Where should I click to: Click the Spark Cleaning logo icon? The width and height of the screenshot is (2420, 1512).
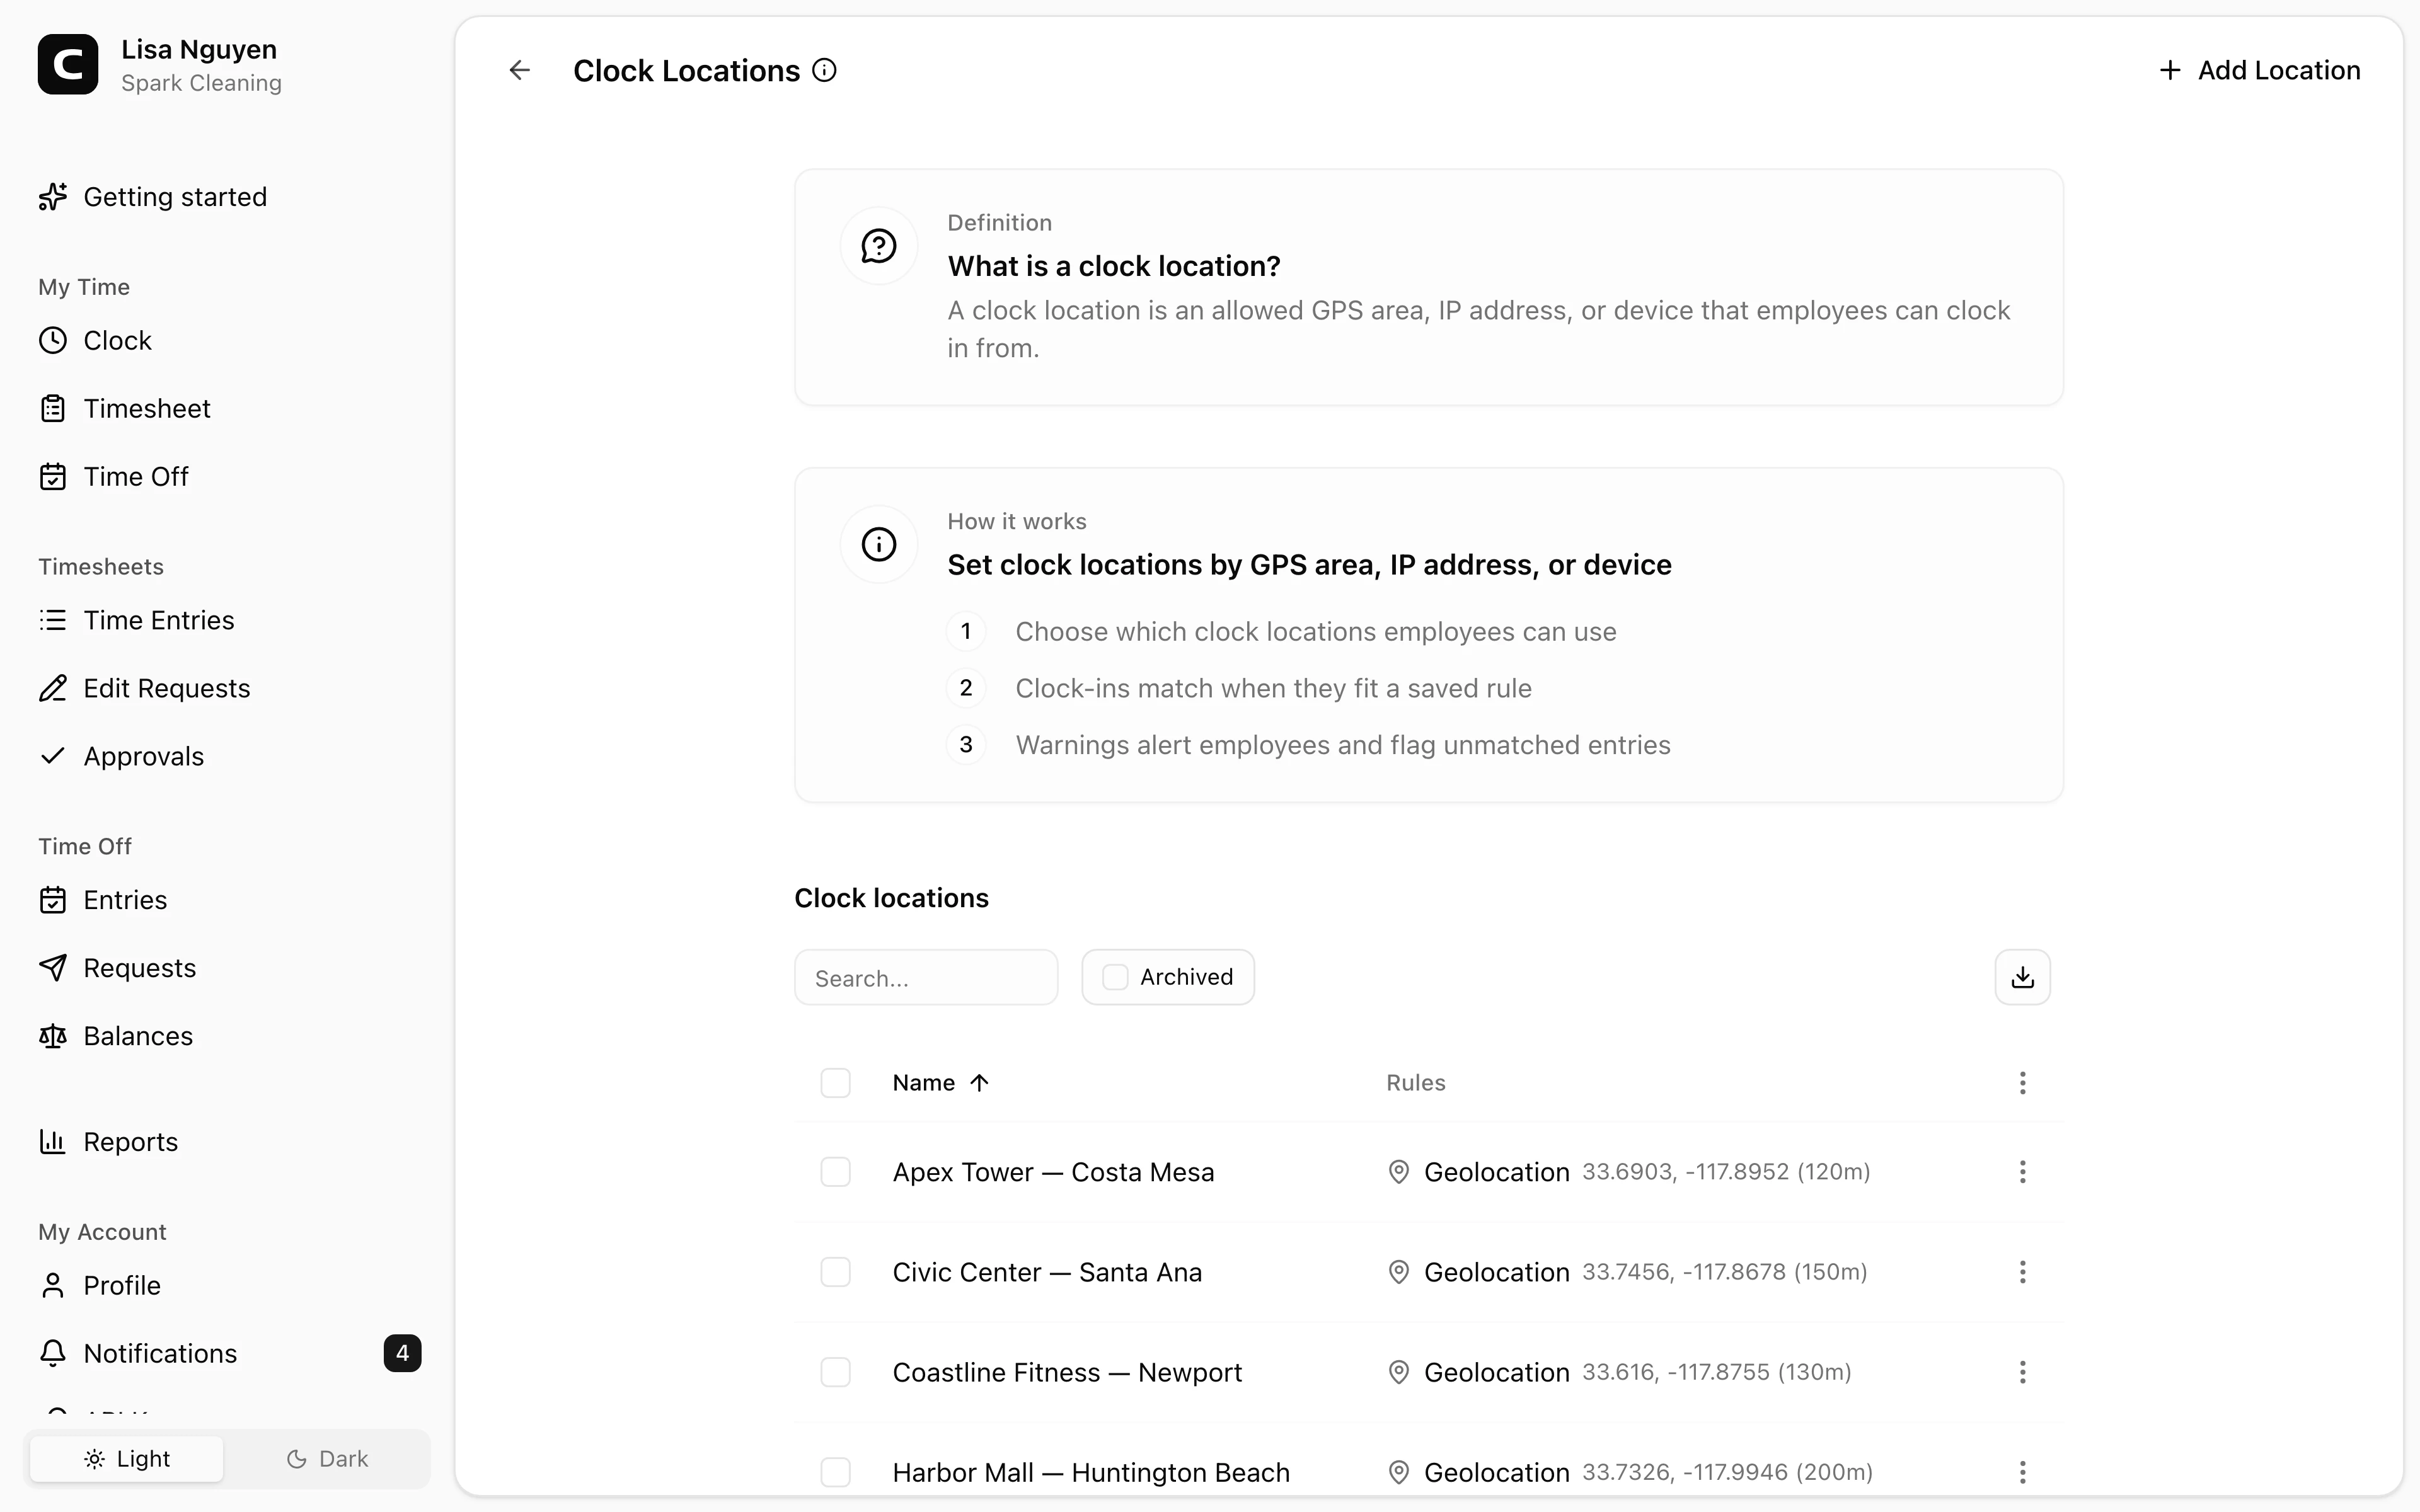(68, 64)
